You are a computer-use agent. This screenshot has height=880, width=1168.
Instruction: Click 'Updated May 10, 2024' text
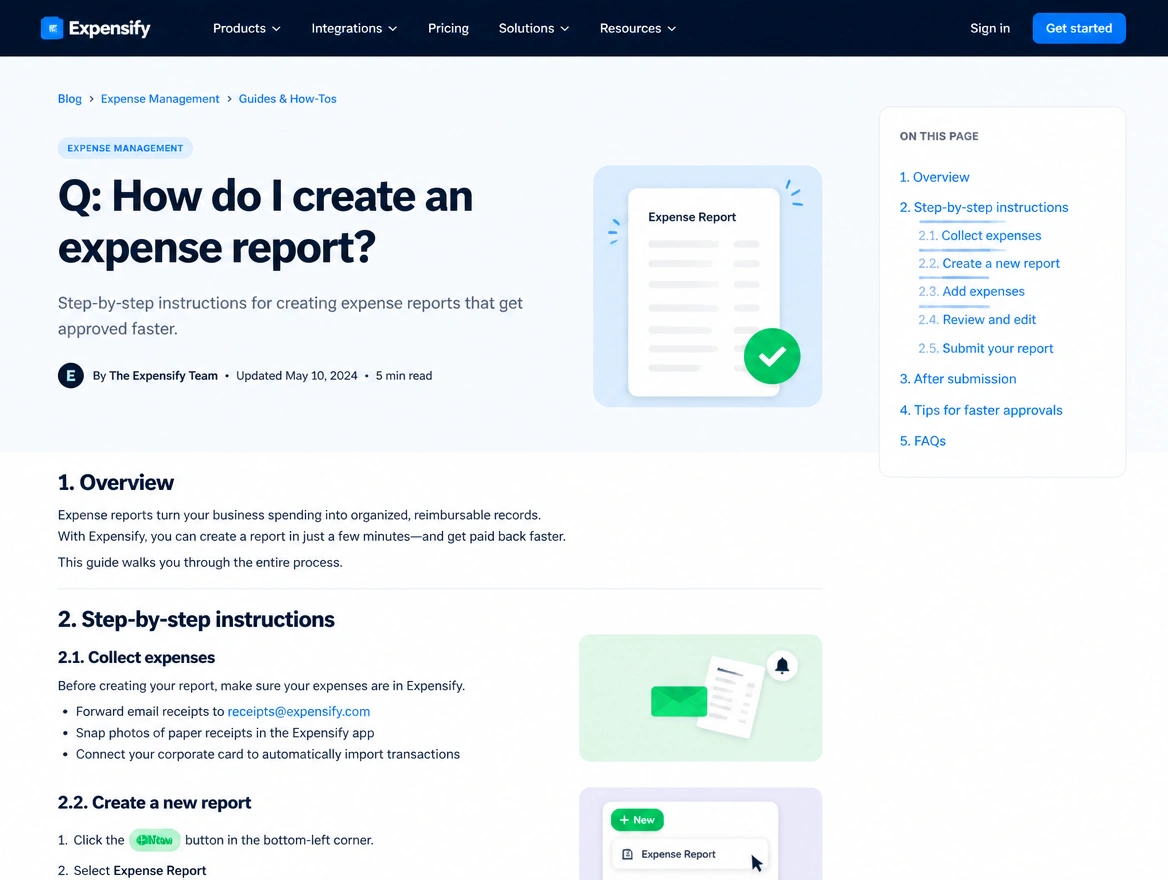pyautogui.click(x=296, y=376)
